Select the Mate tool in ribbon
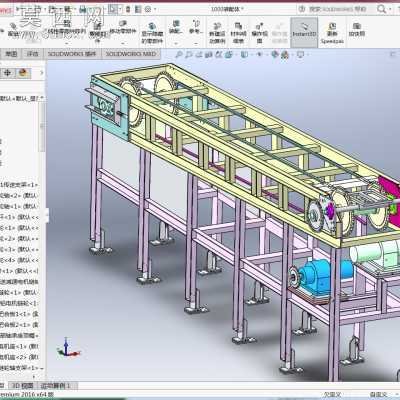The image size is (400, 400). (x=13, y=29)
